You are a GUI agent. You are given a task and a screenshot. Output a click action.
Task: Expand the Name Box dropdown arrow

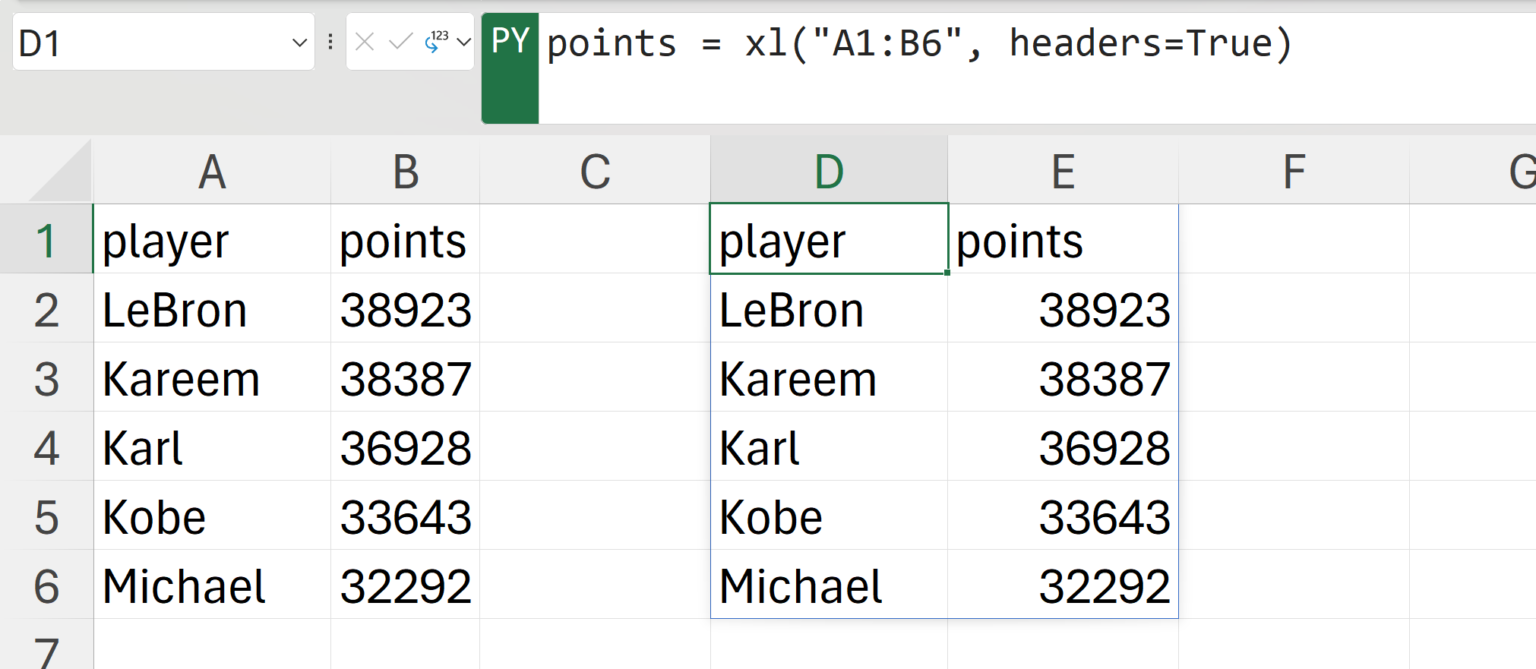[x=299, y=43]
